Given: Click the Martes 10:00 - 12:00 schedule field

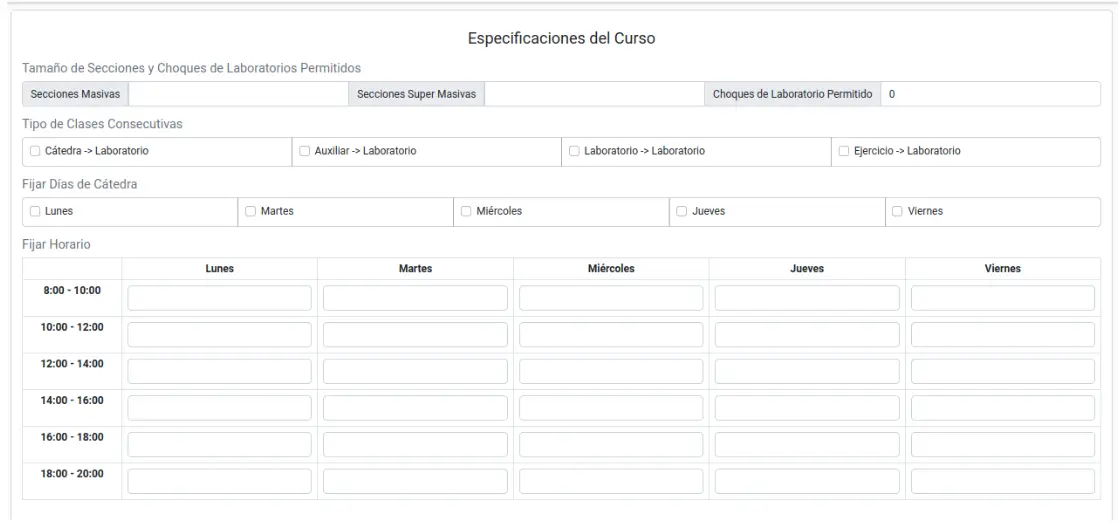Looking at the screenshot, I should tap(415, 334).
